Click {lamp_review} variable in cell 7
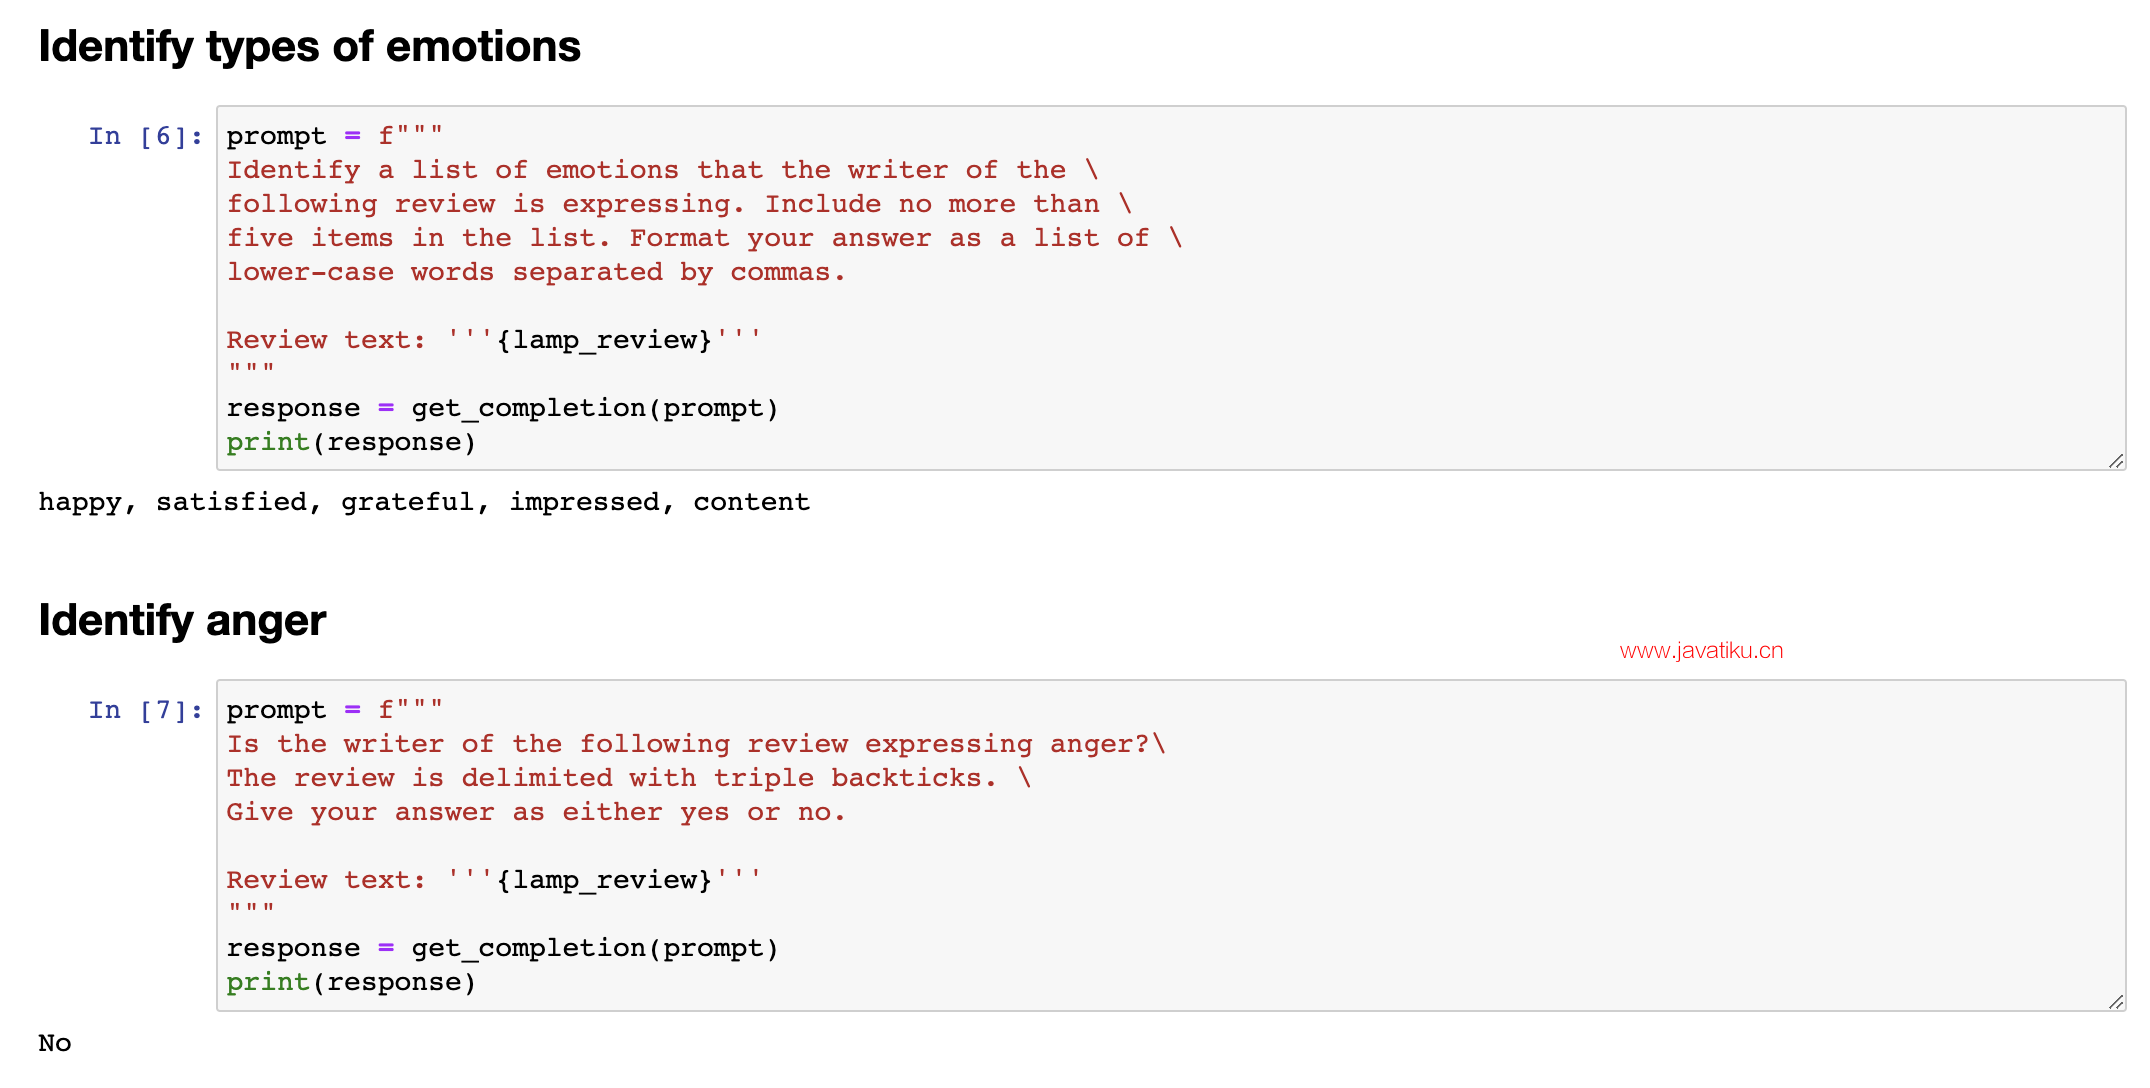2150x1088 pixels. click(x=604, y=880)
